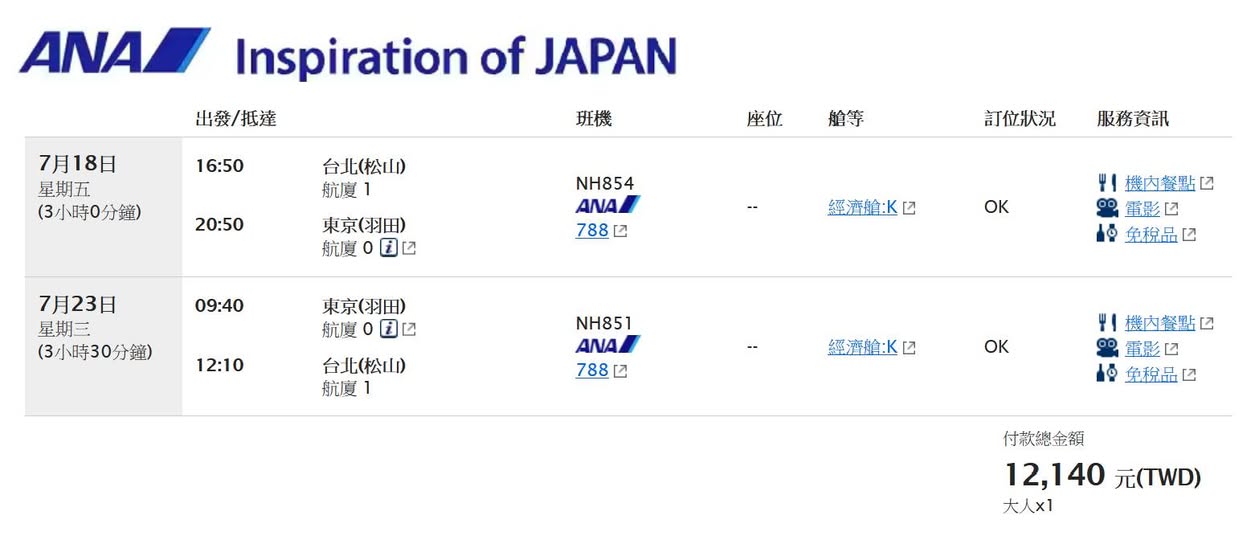Click the 服務資訊 column header
The height and width of the screenshot is (540, 1259).
1132,119
